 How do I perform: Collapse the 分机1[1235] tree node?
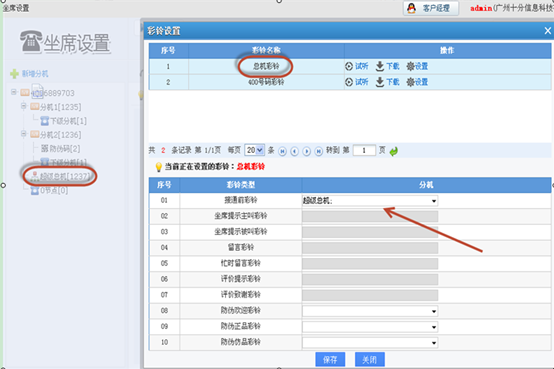tap(23, 106)
